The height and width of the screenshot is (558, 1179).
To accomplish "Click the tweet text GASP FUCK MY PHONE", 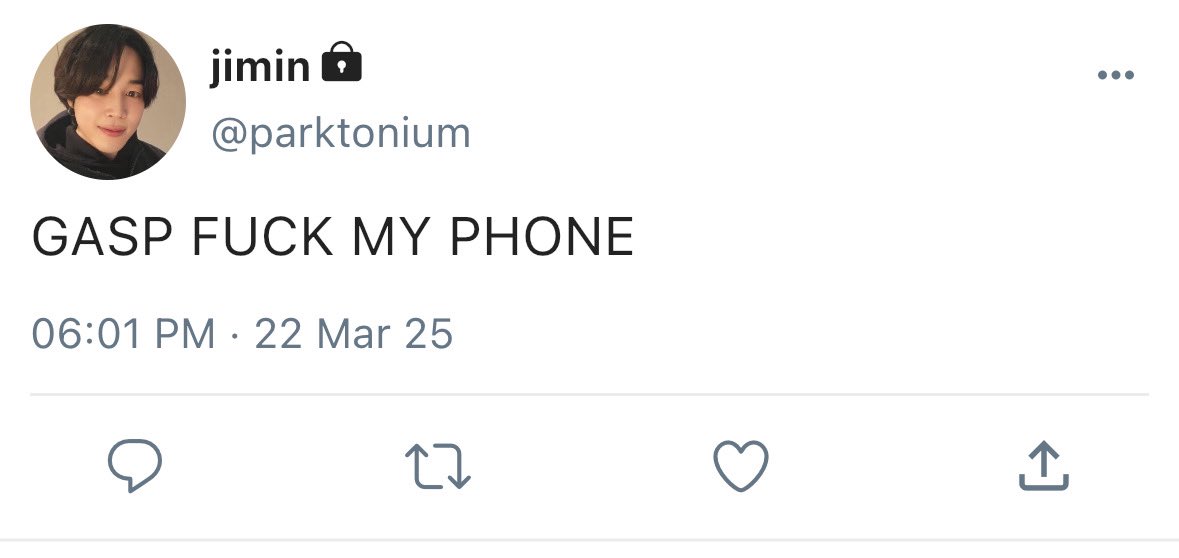I will (332, 237).
